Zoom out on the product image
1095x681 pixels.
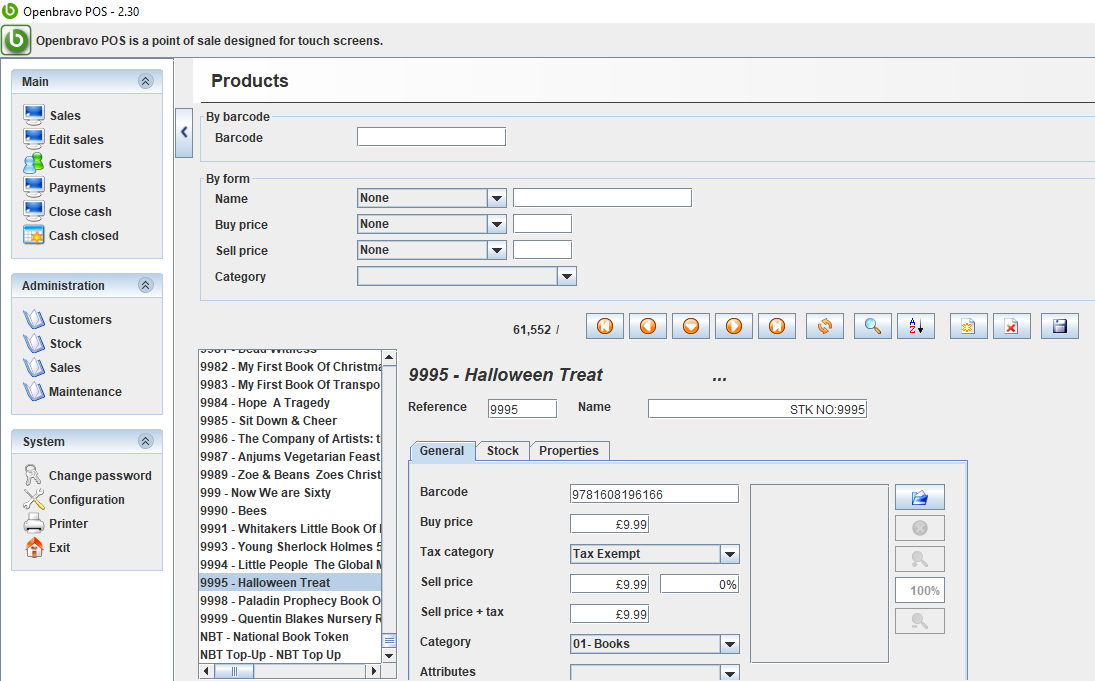[920, 620]
